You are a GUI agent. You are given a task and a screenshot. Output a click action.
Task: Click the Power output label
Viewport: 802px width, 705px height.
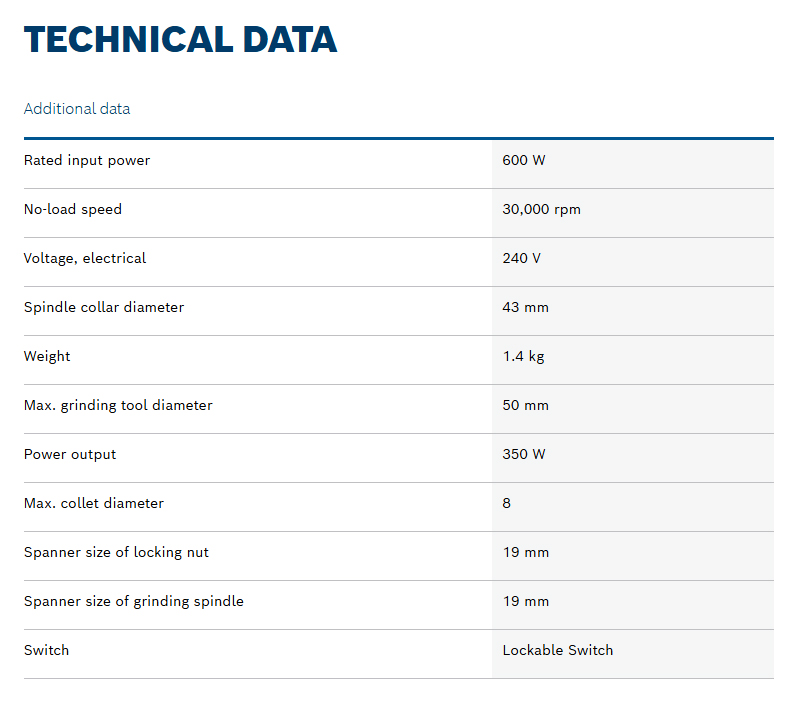(70, 454)
